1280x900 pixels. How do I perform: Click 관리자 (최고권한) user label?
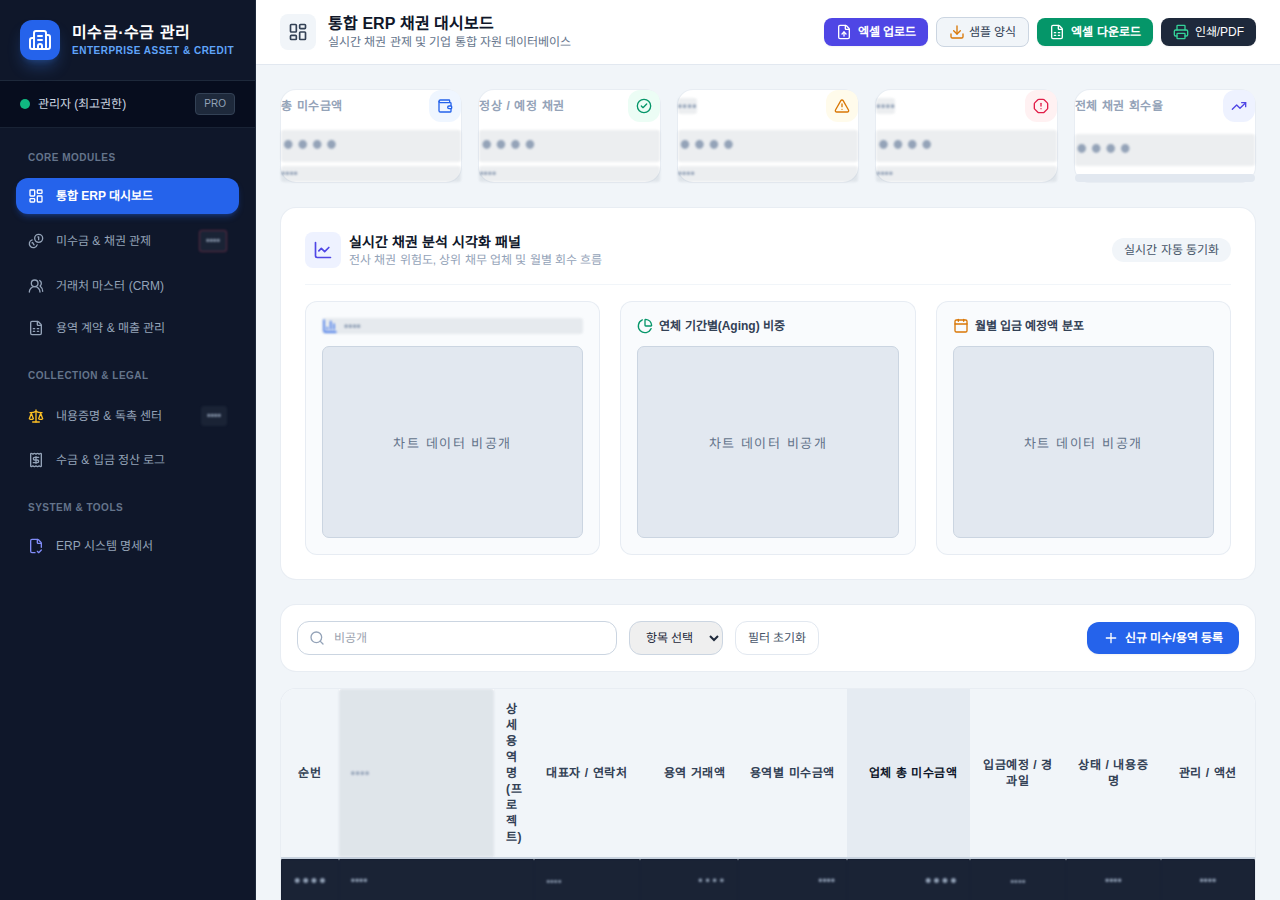click(82, 104)
